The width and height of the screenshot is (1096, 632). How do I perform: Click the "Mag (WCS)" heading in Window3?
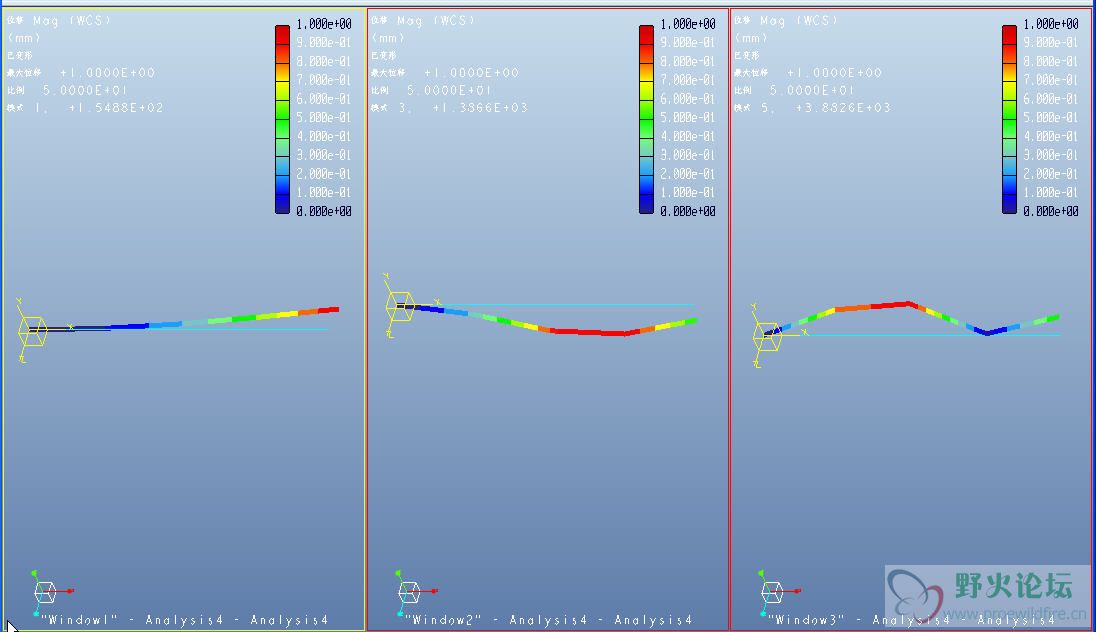click(799, 20)
